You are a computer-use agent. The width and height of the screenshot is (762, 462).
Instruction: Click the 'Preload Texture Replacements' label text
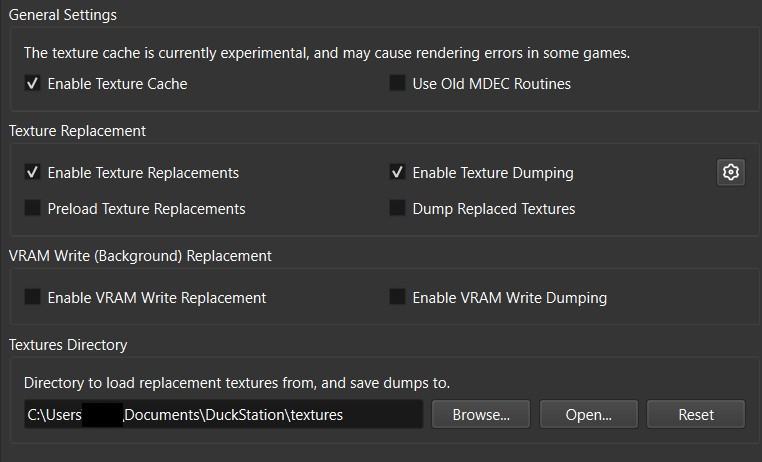(146, 209)
